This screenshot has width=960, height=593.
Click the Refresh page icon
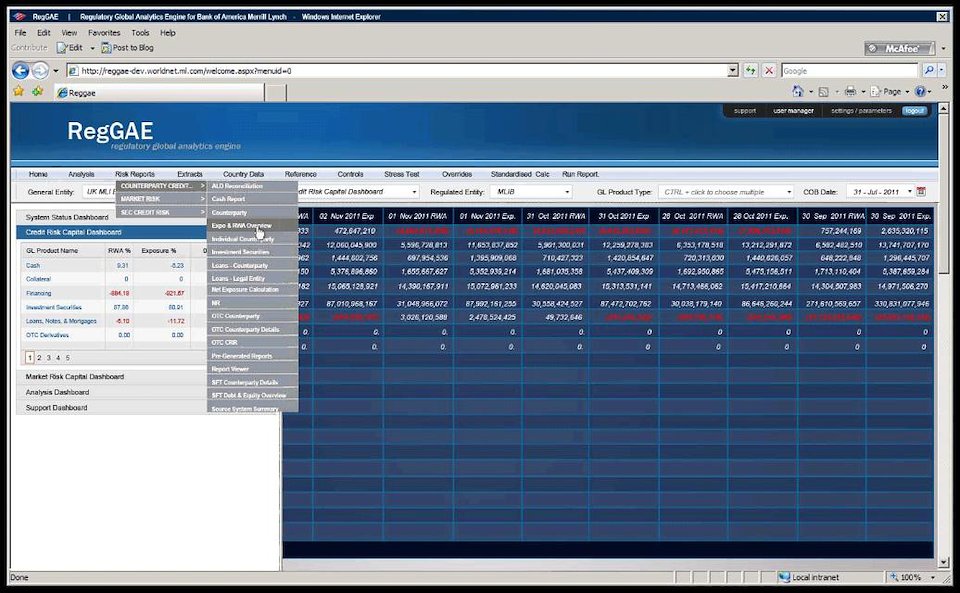pos(751,71)
